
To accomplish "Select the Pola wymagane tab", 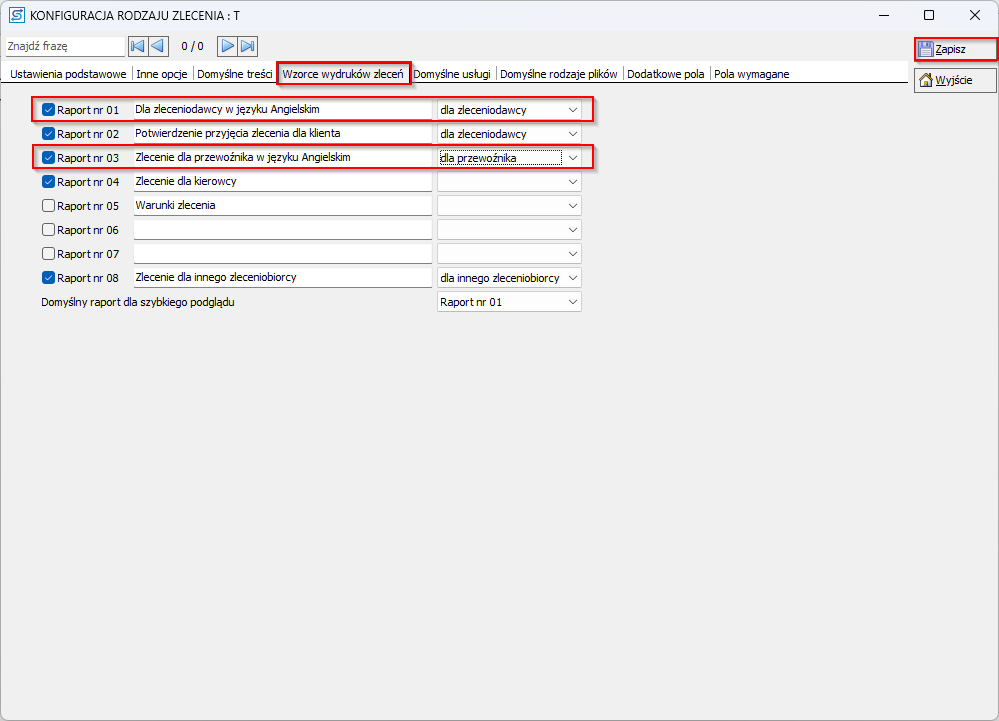I will 751,74.
